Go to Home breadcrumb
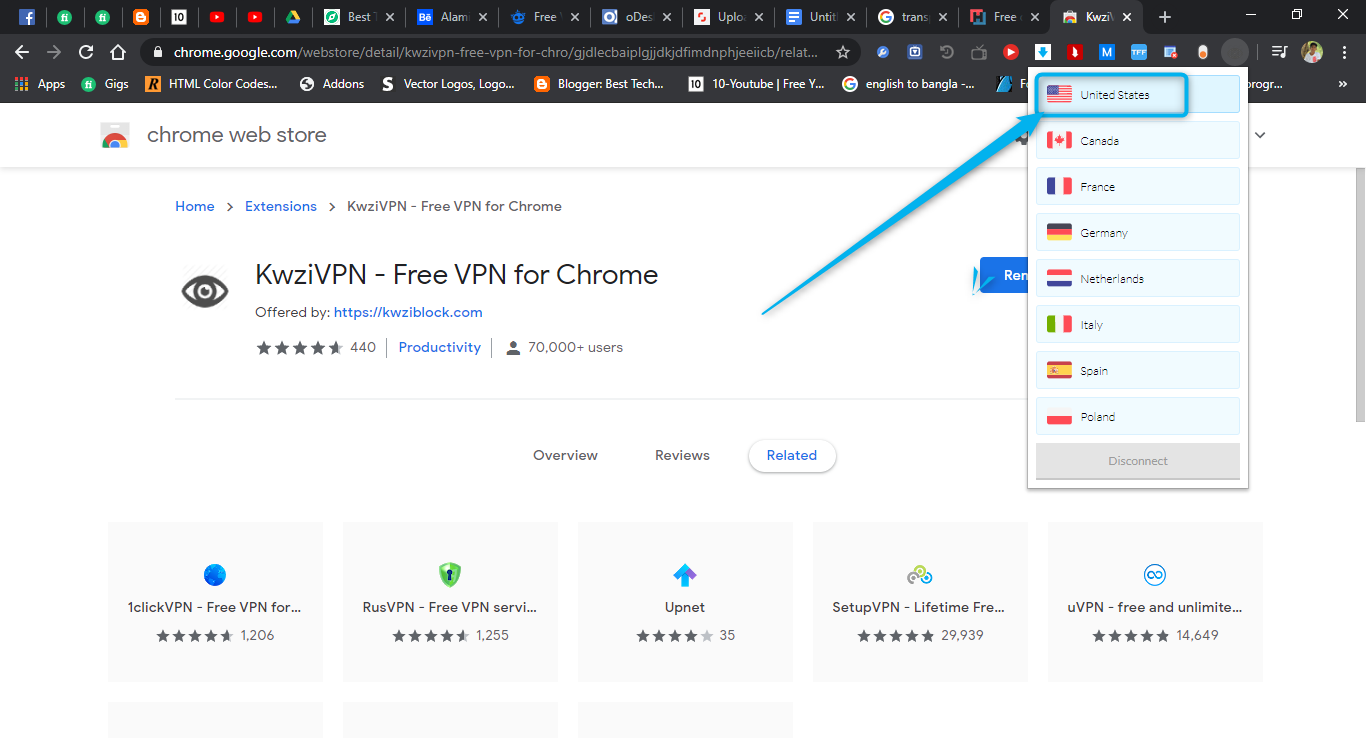This screenshot has height=738, width=1366. (x=195, y=206)
